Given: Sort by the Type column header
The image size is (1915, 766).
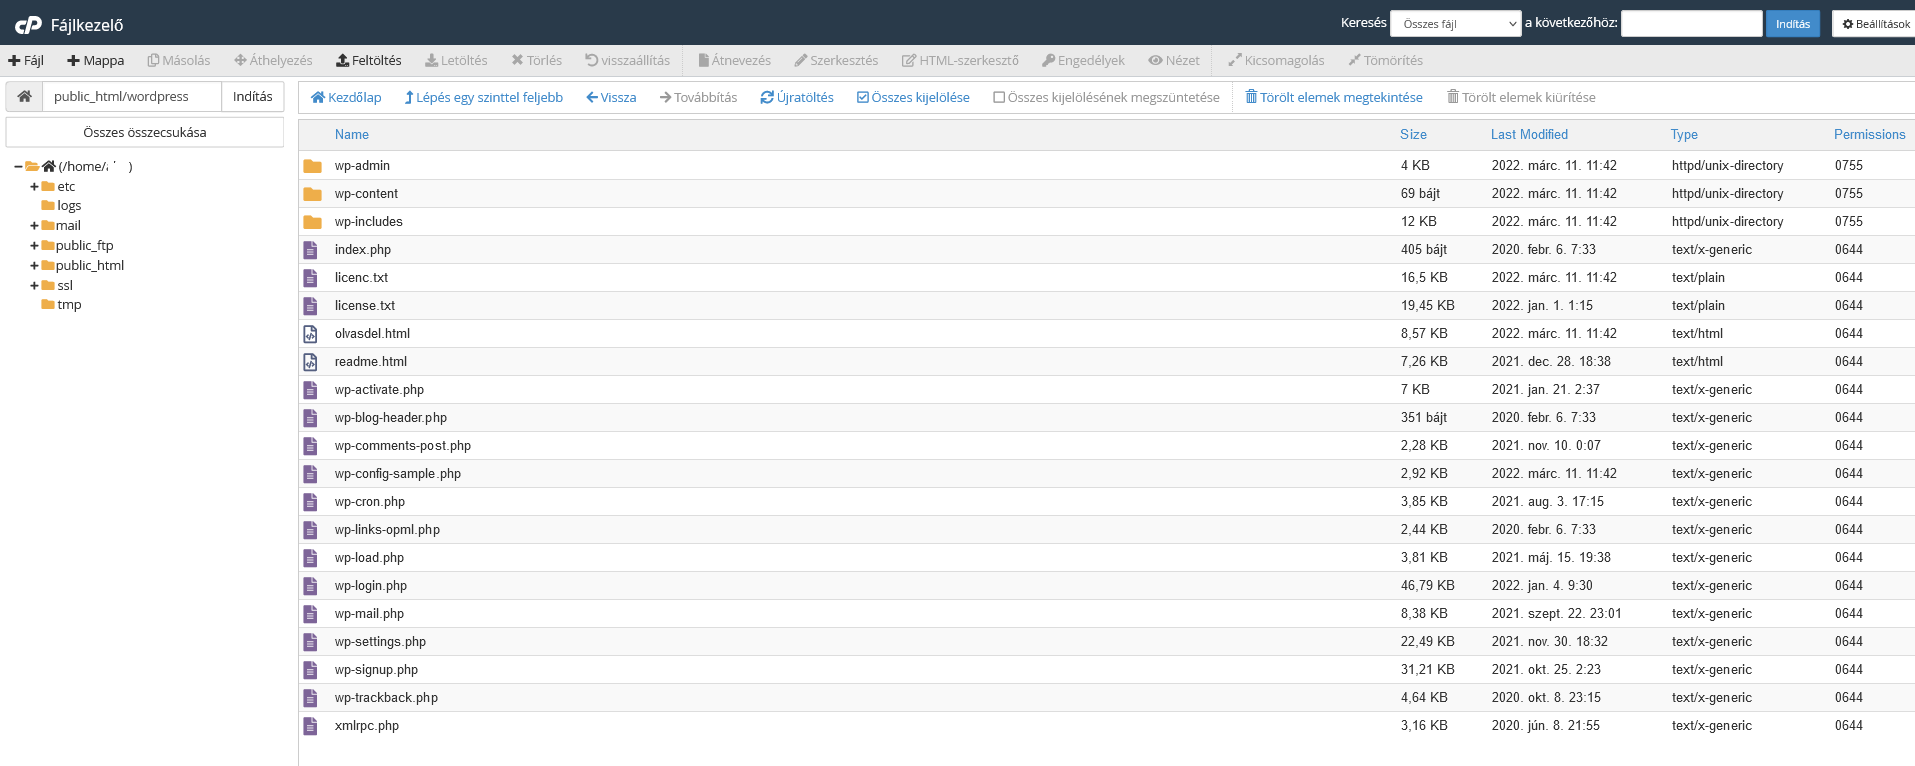Looking at the screenshot, I should pos(1684,134).
